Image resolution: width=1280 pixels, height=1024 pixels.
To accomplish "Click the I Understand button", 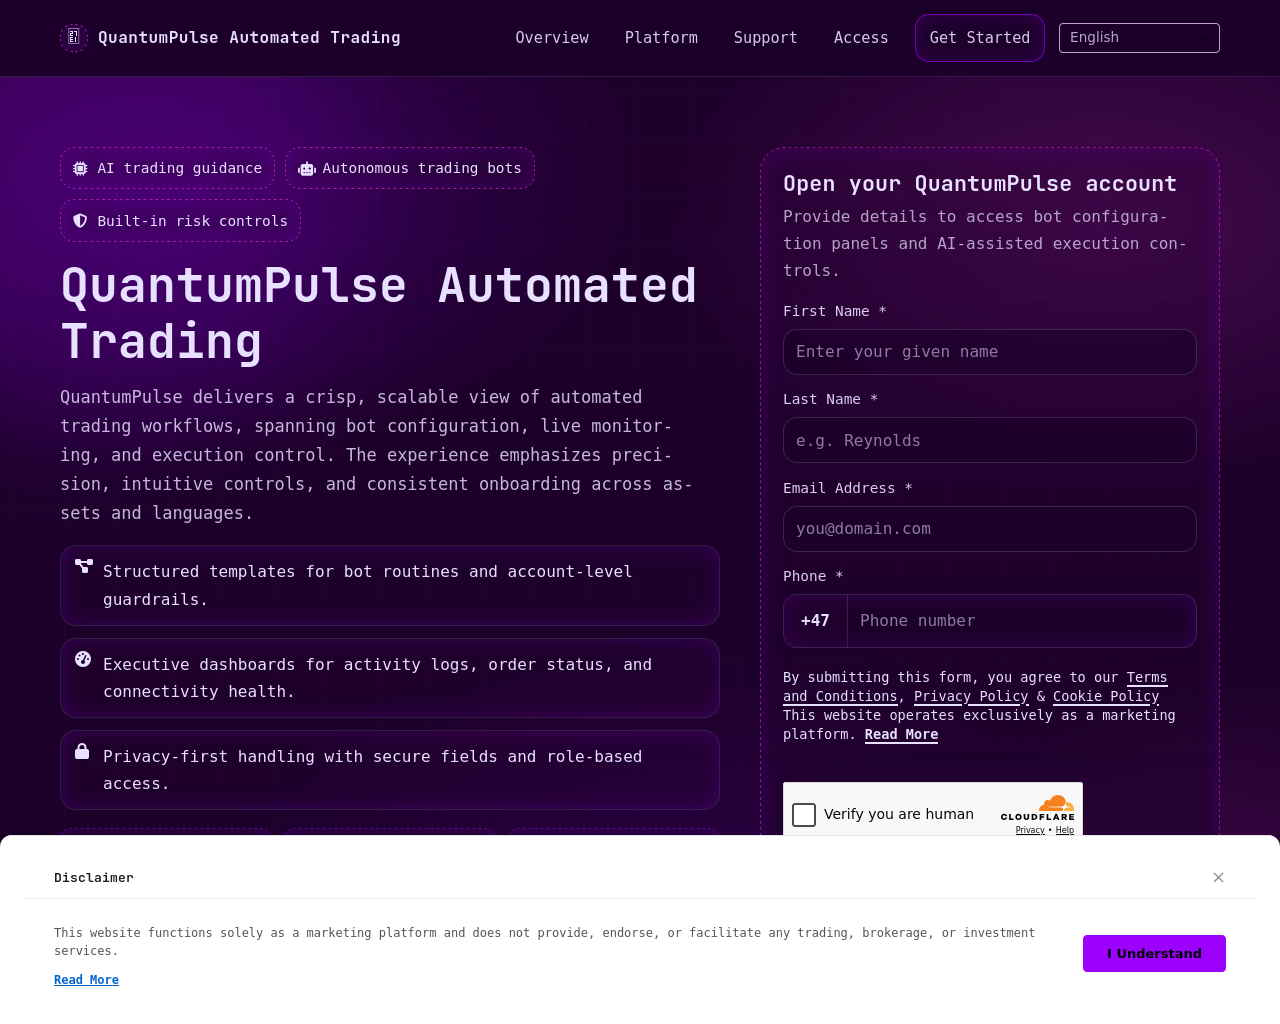I will pos(1154,953).
